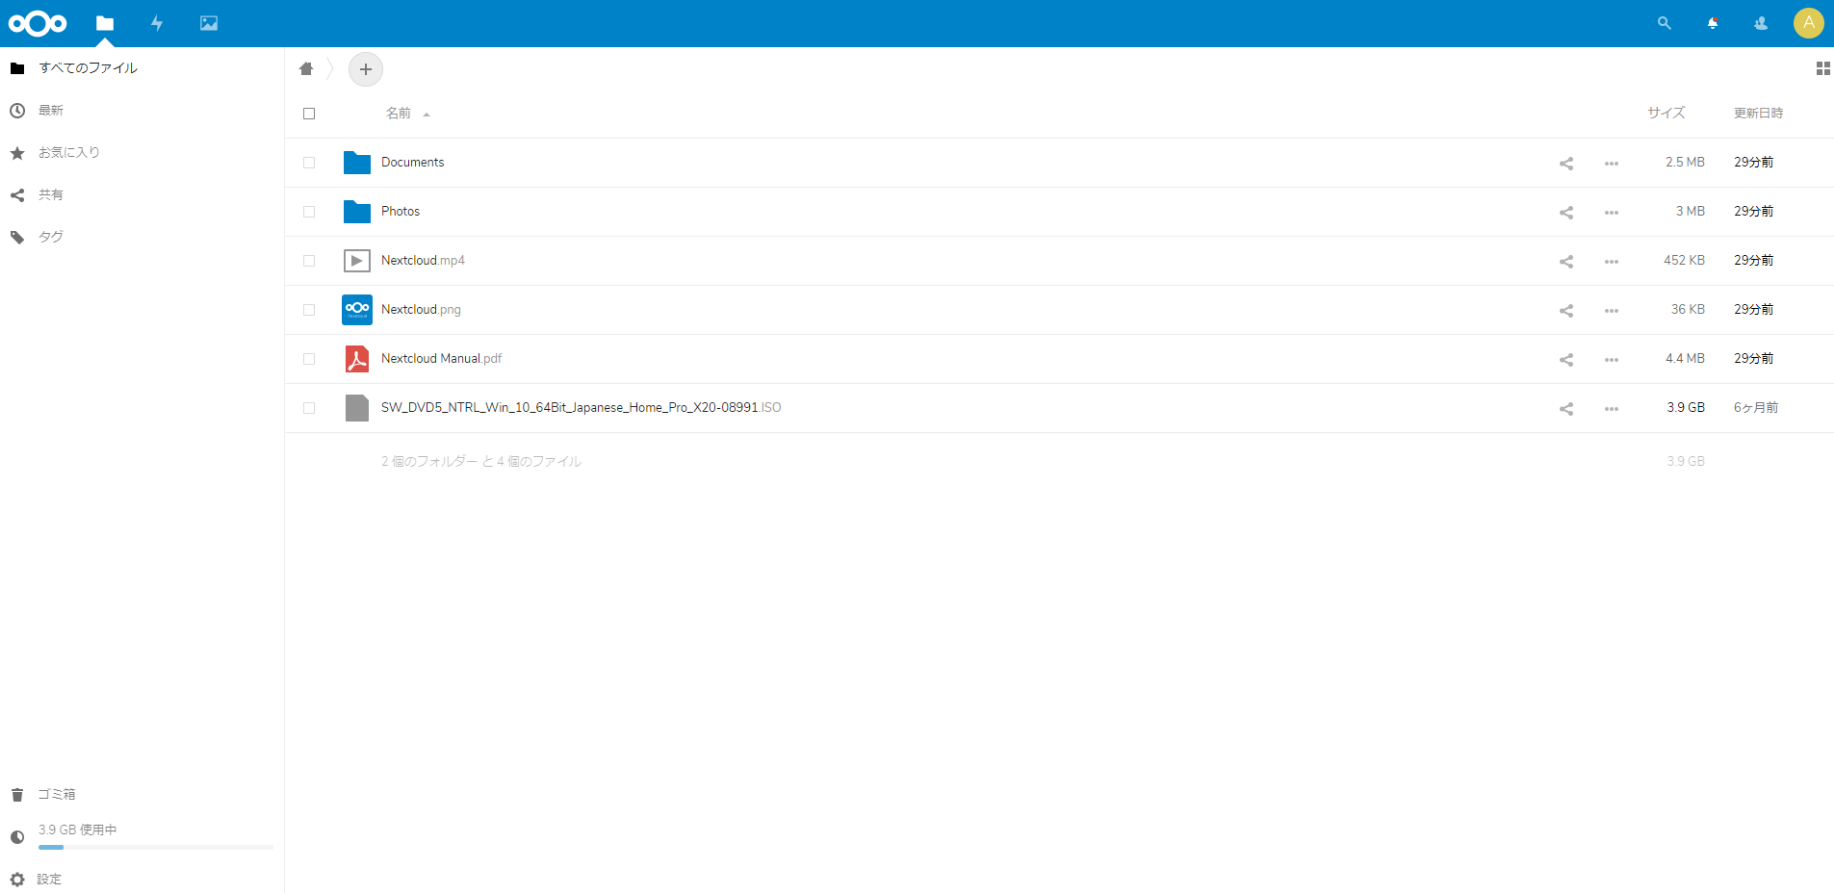Share the Nextcloud.png file

(x=1566, y=310)
